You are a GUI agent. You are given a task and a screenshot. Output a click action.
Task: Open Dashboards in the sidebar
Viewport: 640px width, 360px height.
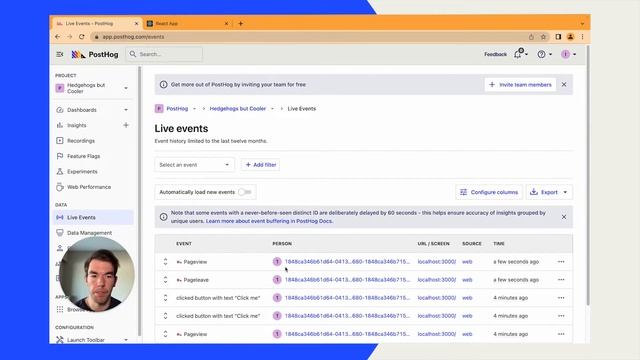(82, 110)
